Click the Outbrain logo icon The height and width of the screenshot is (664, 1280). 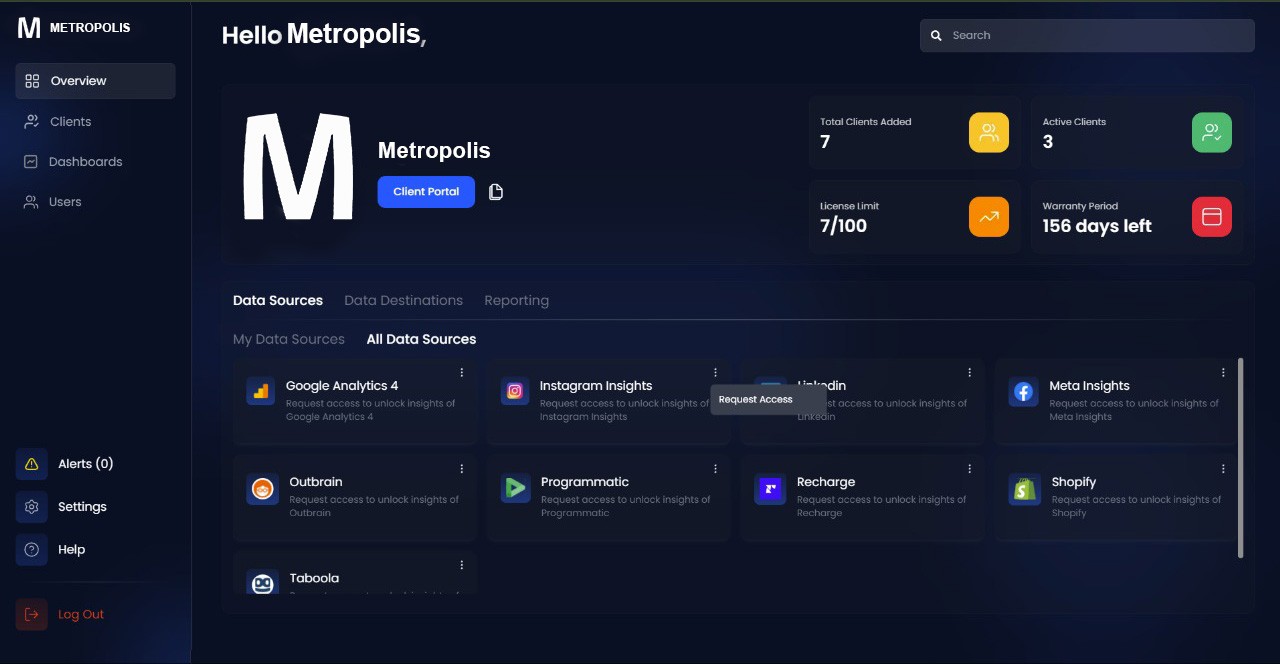(262, 489)
